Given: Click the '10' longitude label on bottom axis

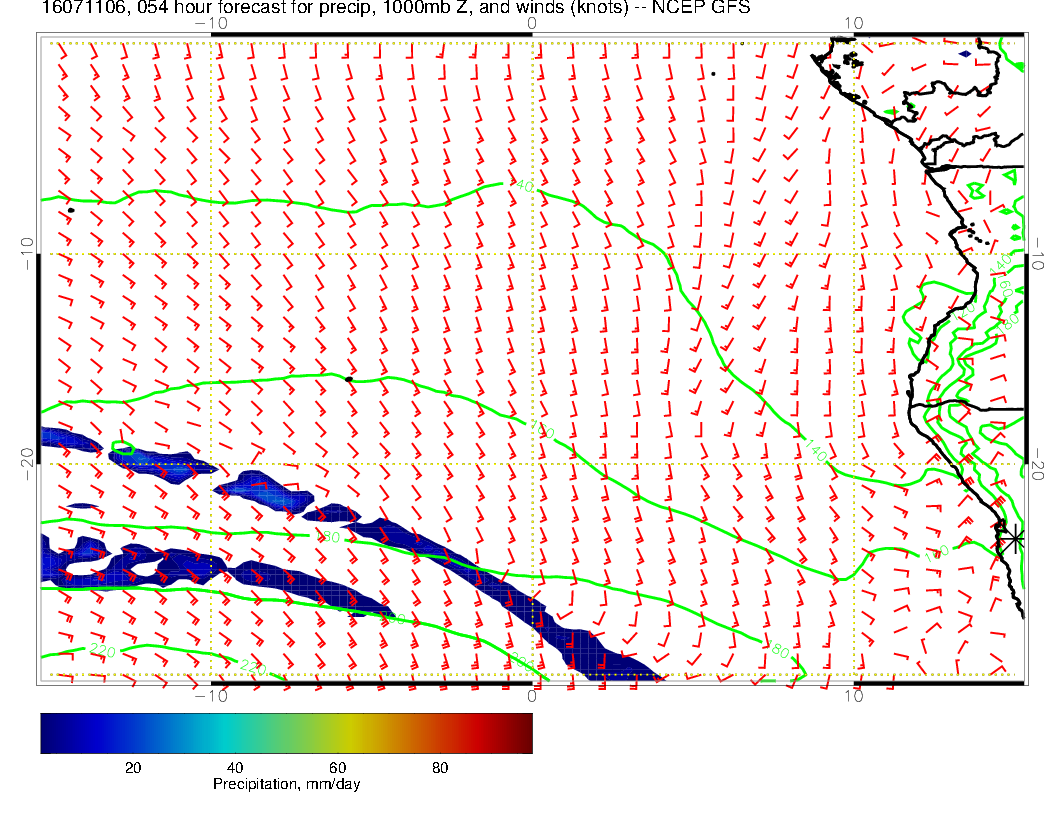Looking at the screenshot, I should click(x=854, y=694).
